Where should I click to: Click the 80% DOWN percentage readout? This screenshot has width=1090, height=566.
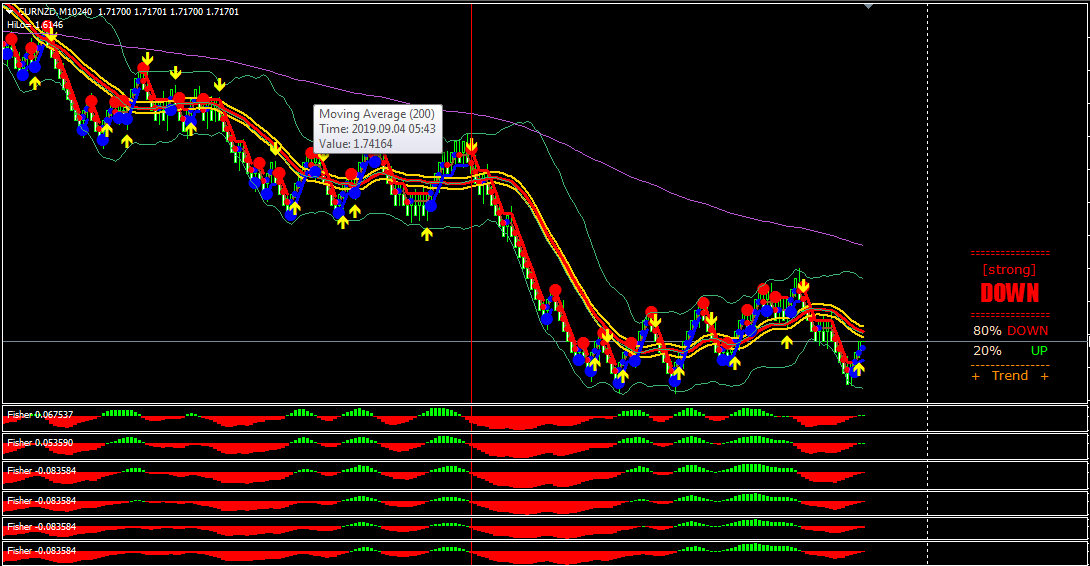pyautogui.click(x=1010, y=331)
